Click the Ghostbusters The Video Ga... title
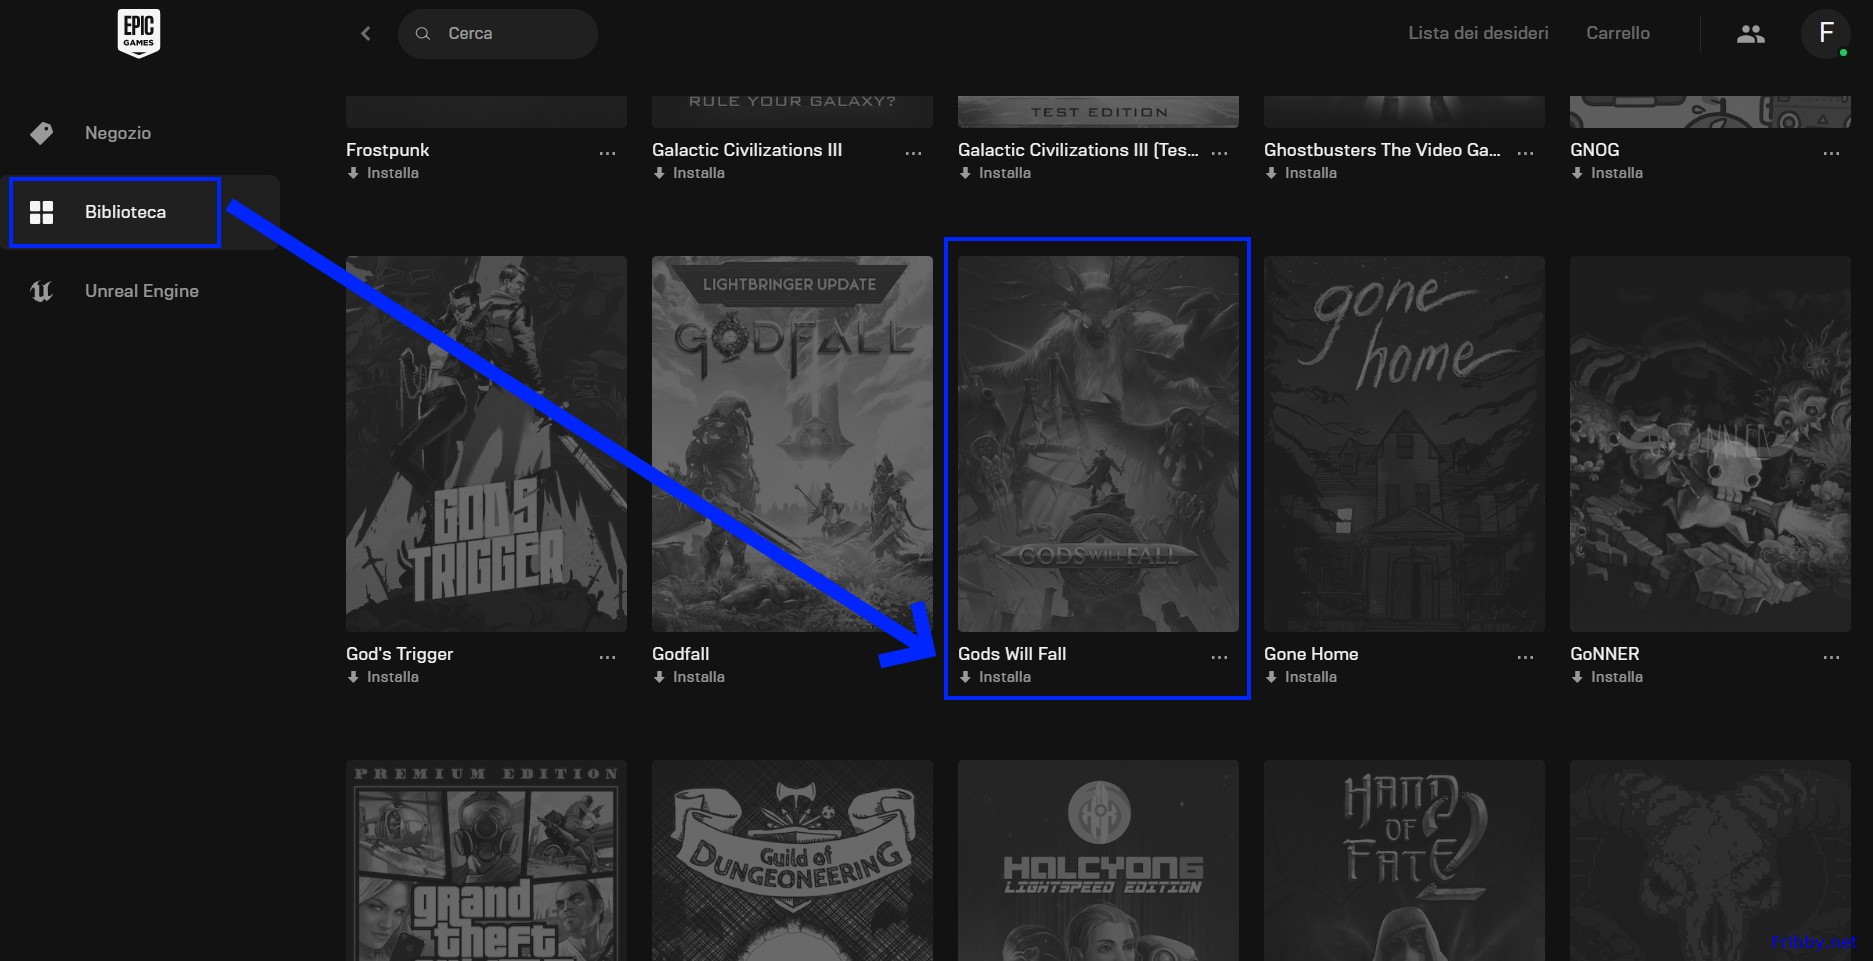Image resolution: width=1873 pixels, height=961 pixels. coord(1382,150)
